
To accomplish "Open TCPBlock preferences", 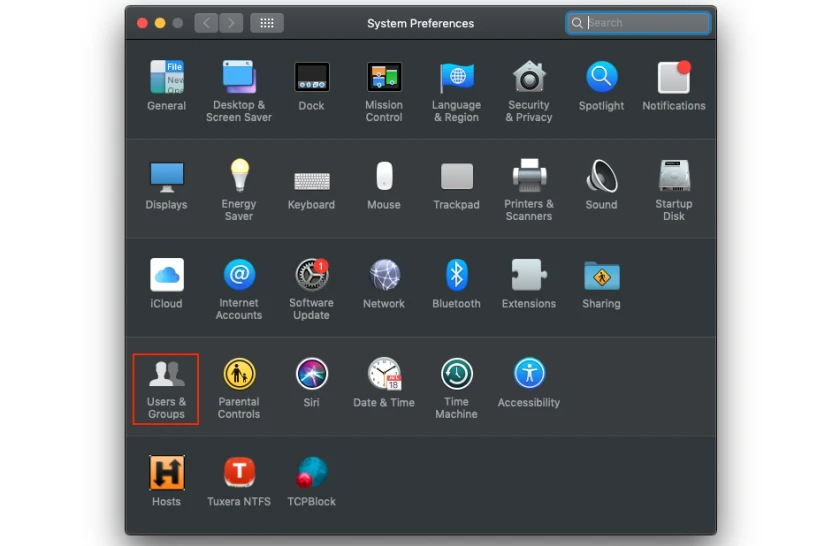I will pos(311,481).
